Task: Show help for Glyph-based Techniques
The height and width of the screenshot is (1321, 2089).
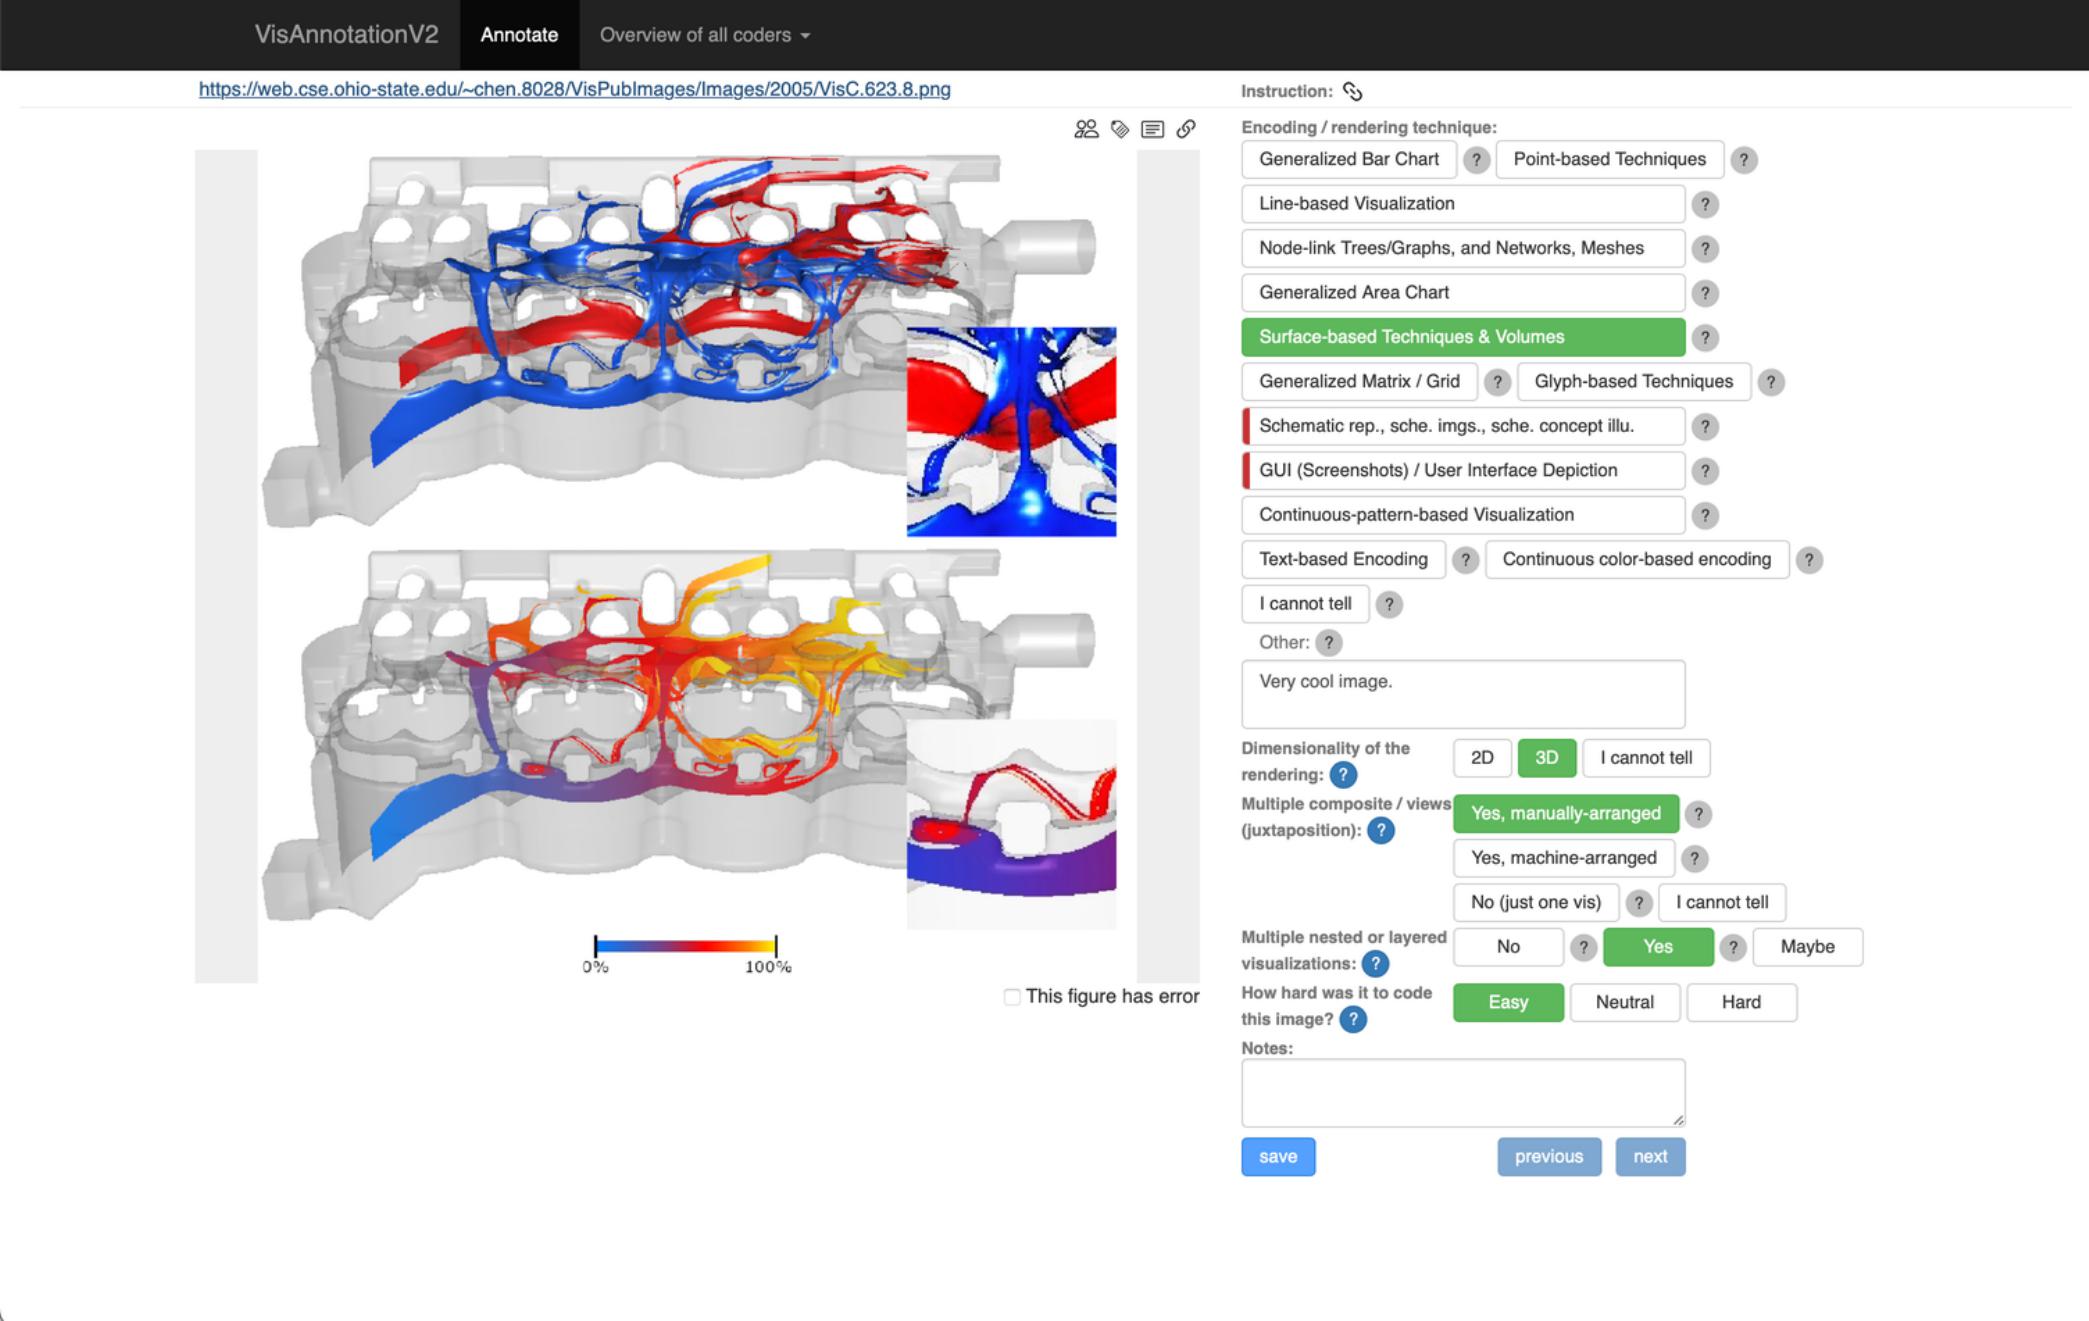Action: click(1771, 382)
